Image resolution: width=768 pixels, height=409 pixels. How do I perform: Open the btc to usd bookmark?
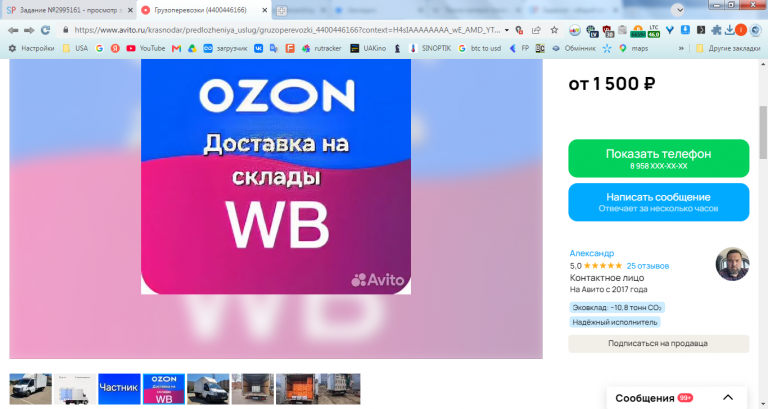pyautogui.click(x=480, y=48)
